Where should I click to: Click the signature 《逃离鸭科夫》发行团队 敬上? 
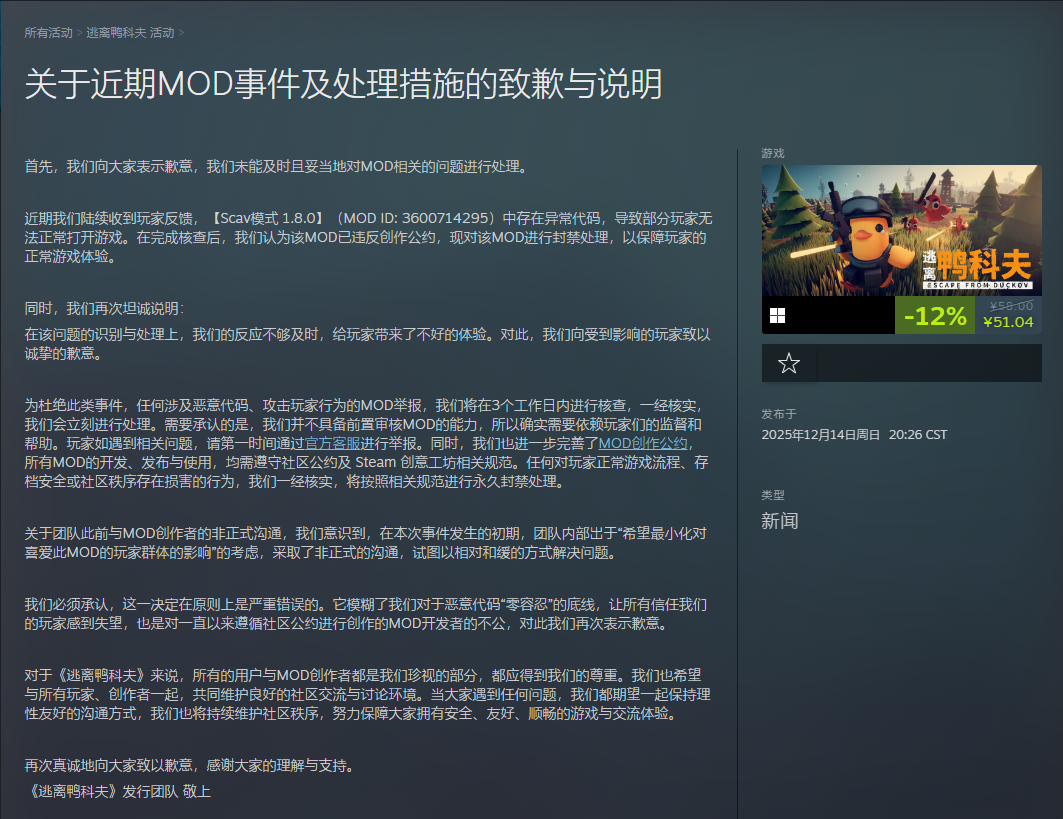pyautogui.click(x=118, y=791)
